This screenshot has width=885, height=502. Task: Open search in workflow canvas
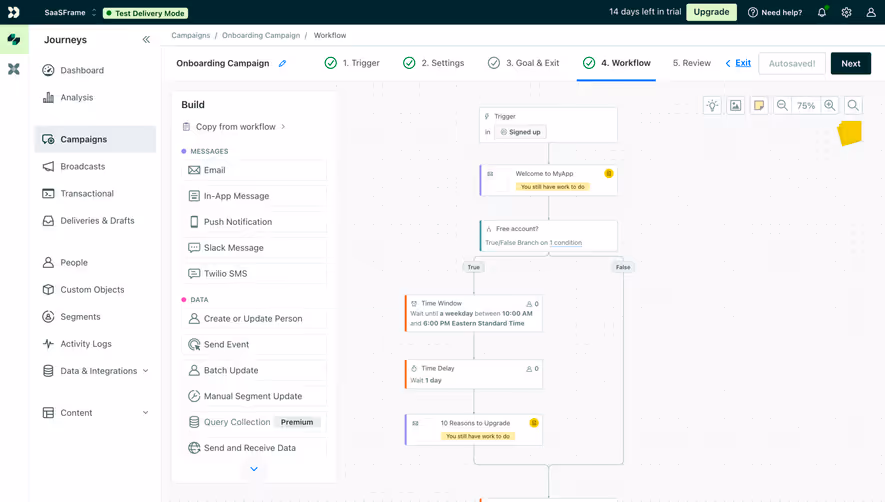click(x=853, y=106)
